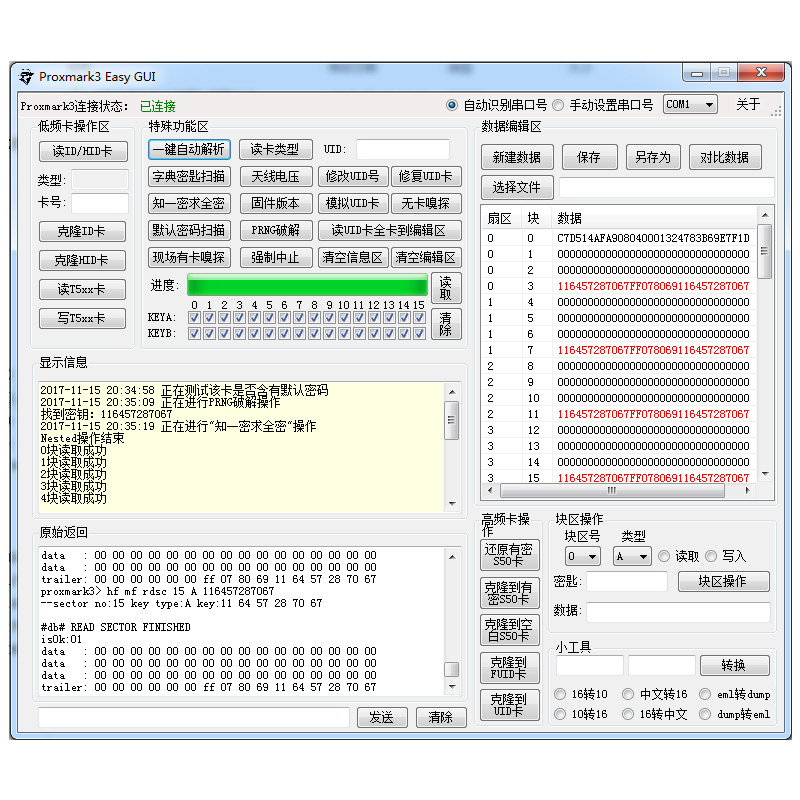Start PRNG破解

[275, 231]
